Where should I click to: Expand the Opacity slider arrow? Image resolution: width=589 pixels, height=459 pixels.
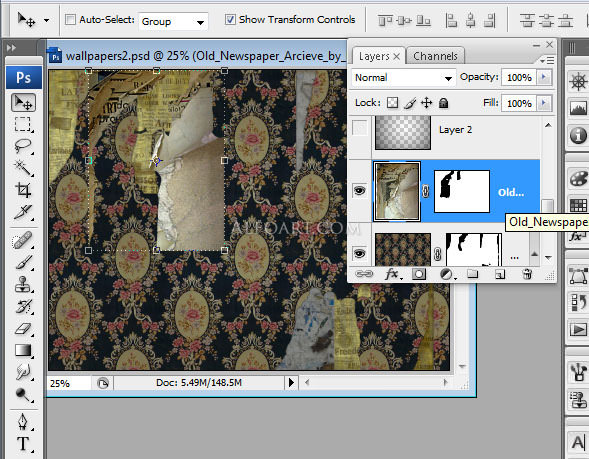tap(544, 77)
